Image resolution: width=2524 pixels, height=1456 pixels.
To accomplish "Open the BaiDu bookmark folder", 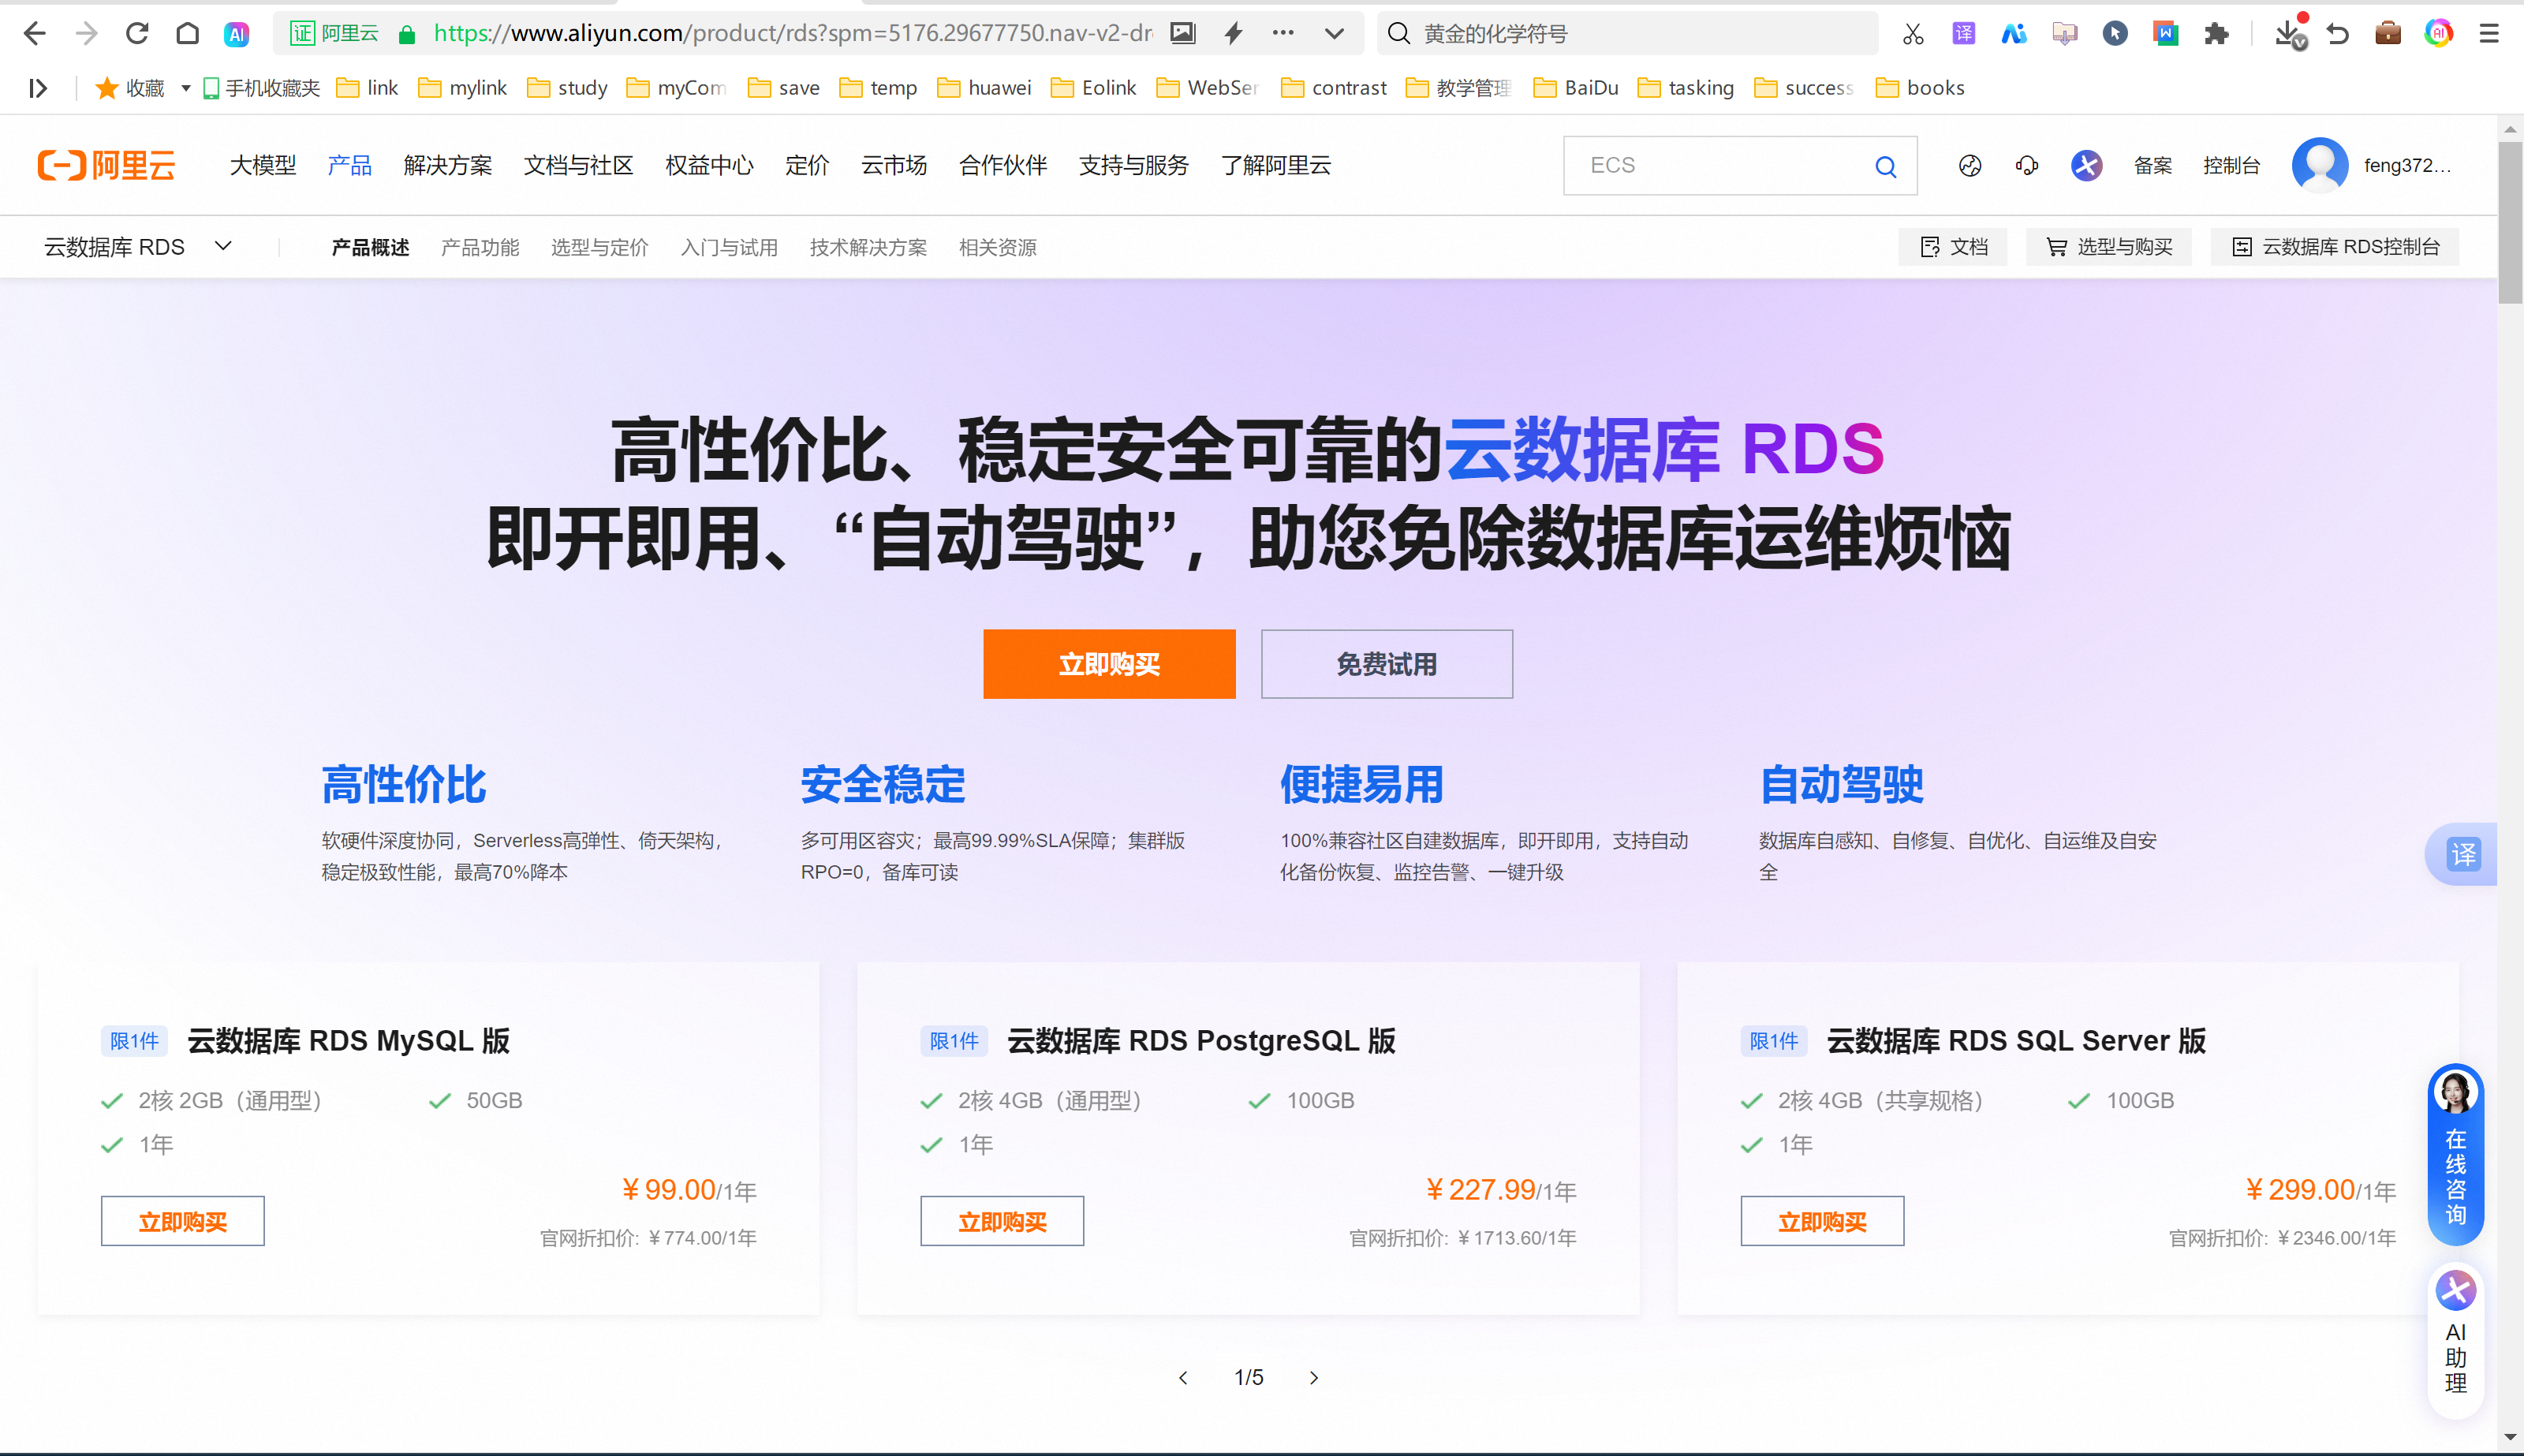I will 1576,88.
